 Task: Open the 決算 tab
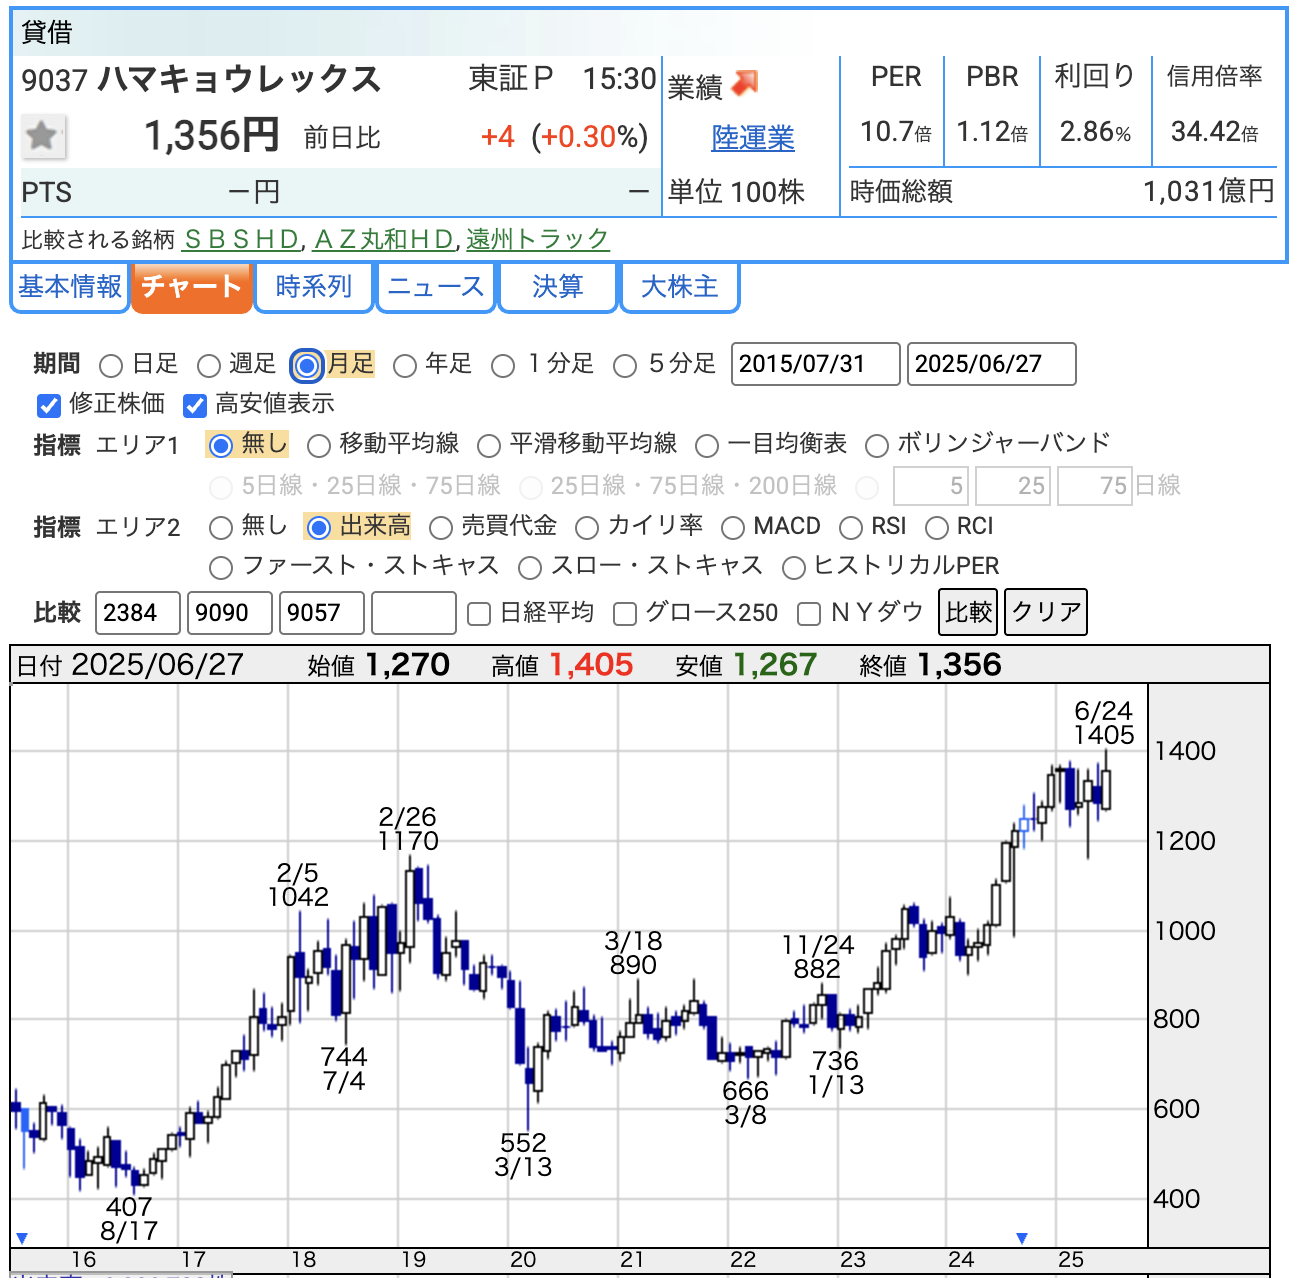point(558,288)
